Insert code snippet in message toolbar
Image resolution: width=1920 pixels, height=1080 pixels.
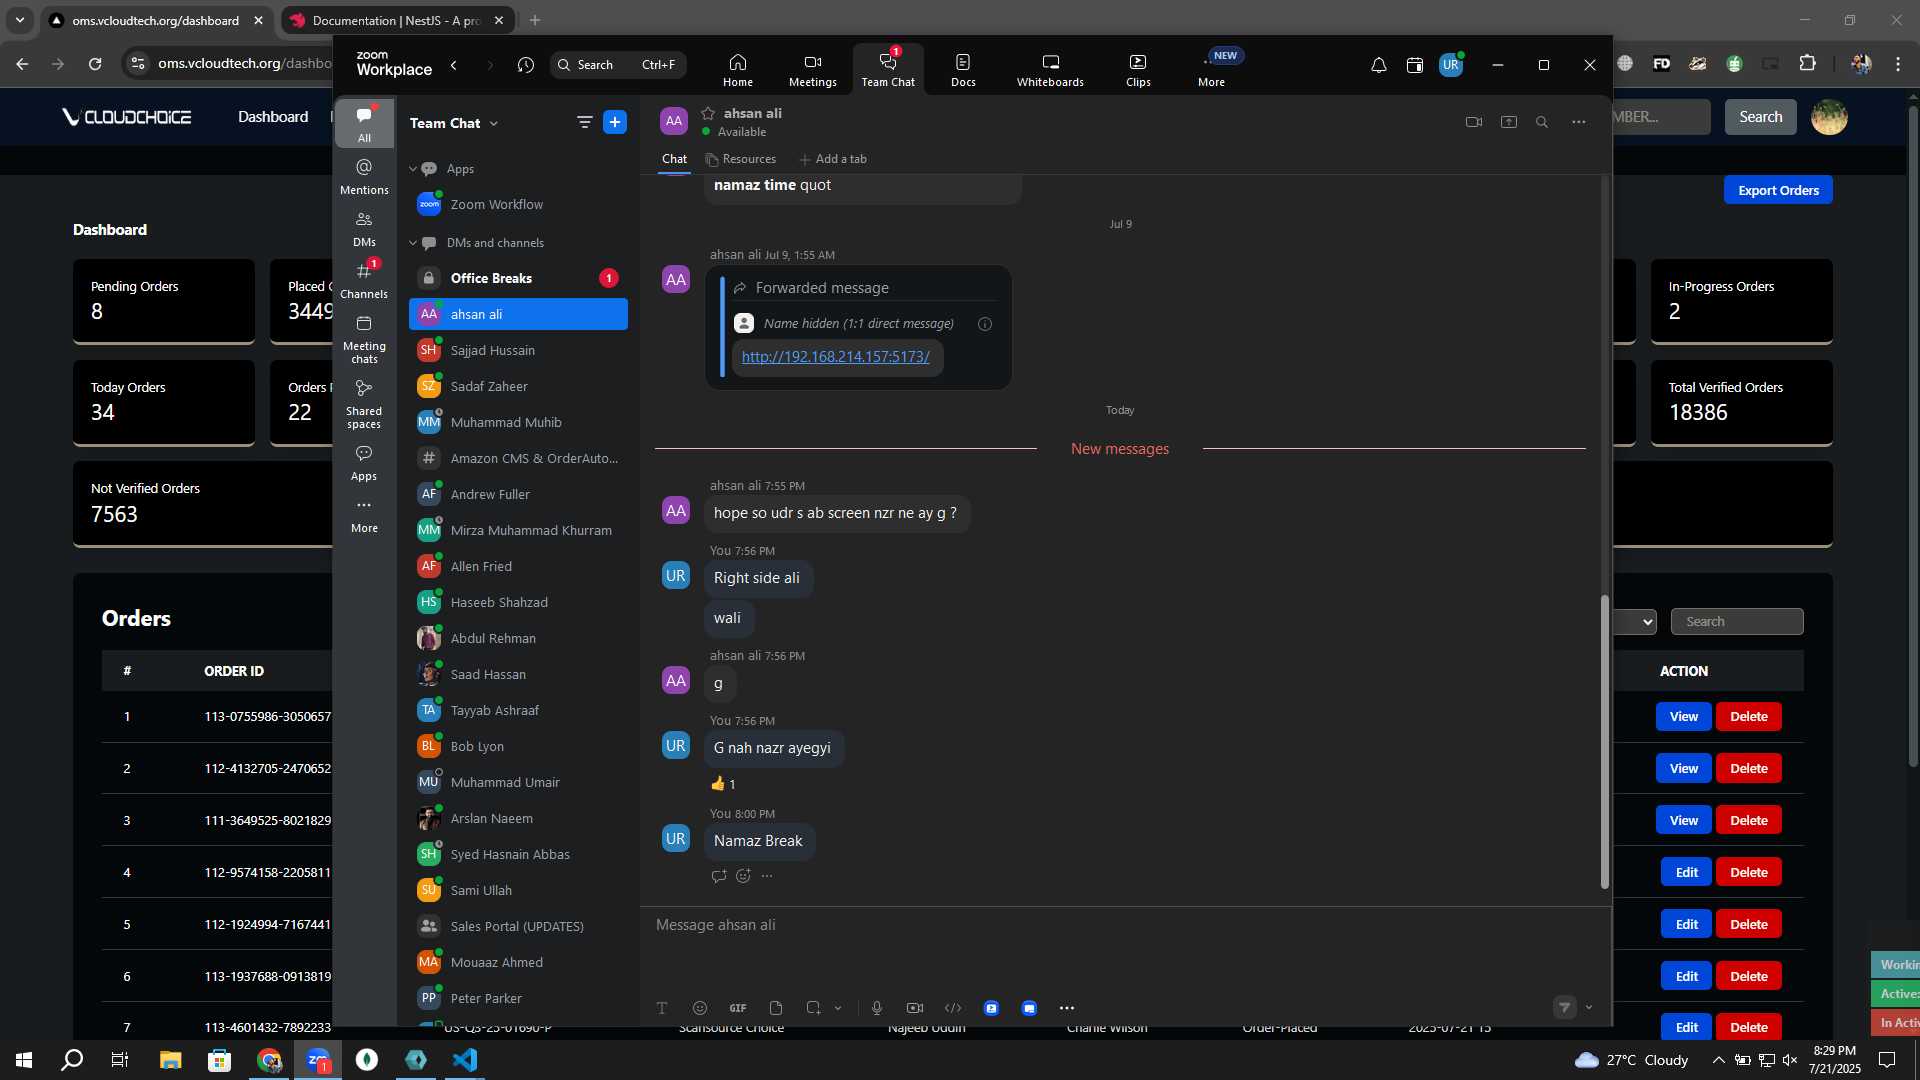[953, 1008]
